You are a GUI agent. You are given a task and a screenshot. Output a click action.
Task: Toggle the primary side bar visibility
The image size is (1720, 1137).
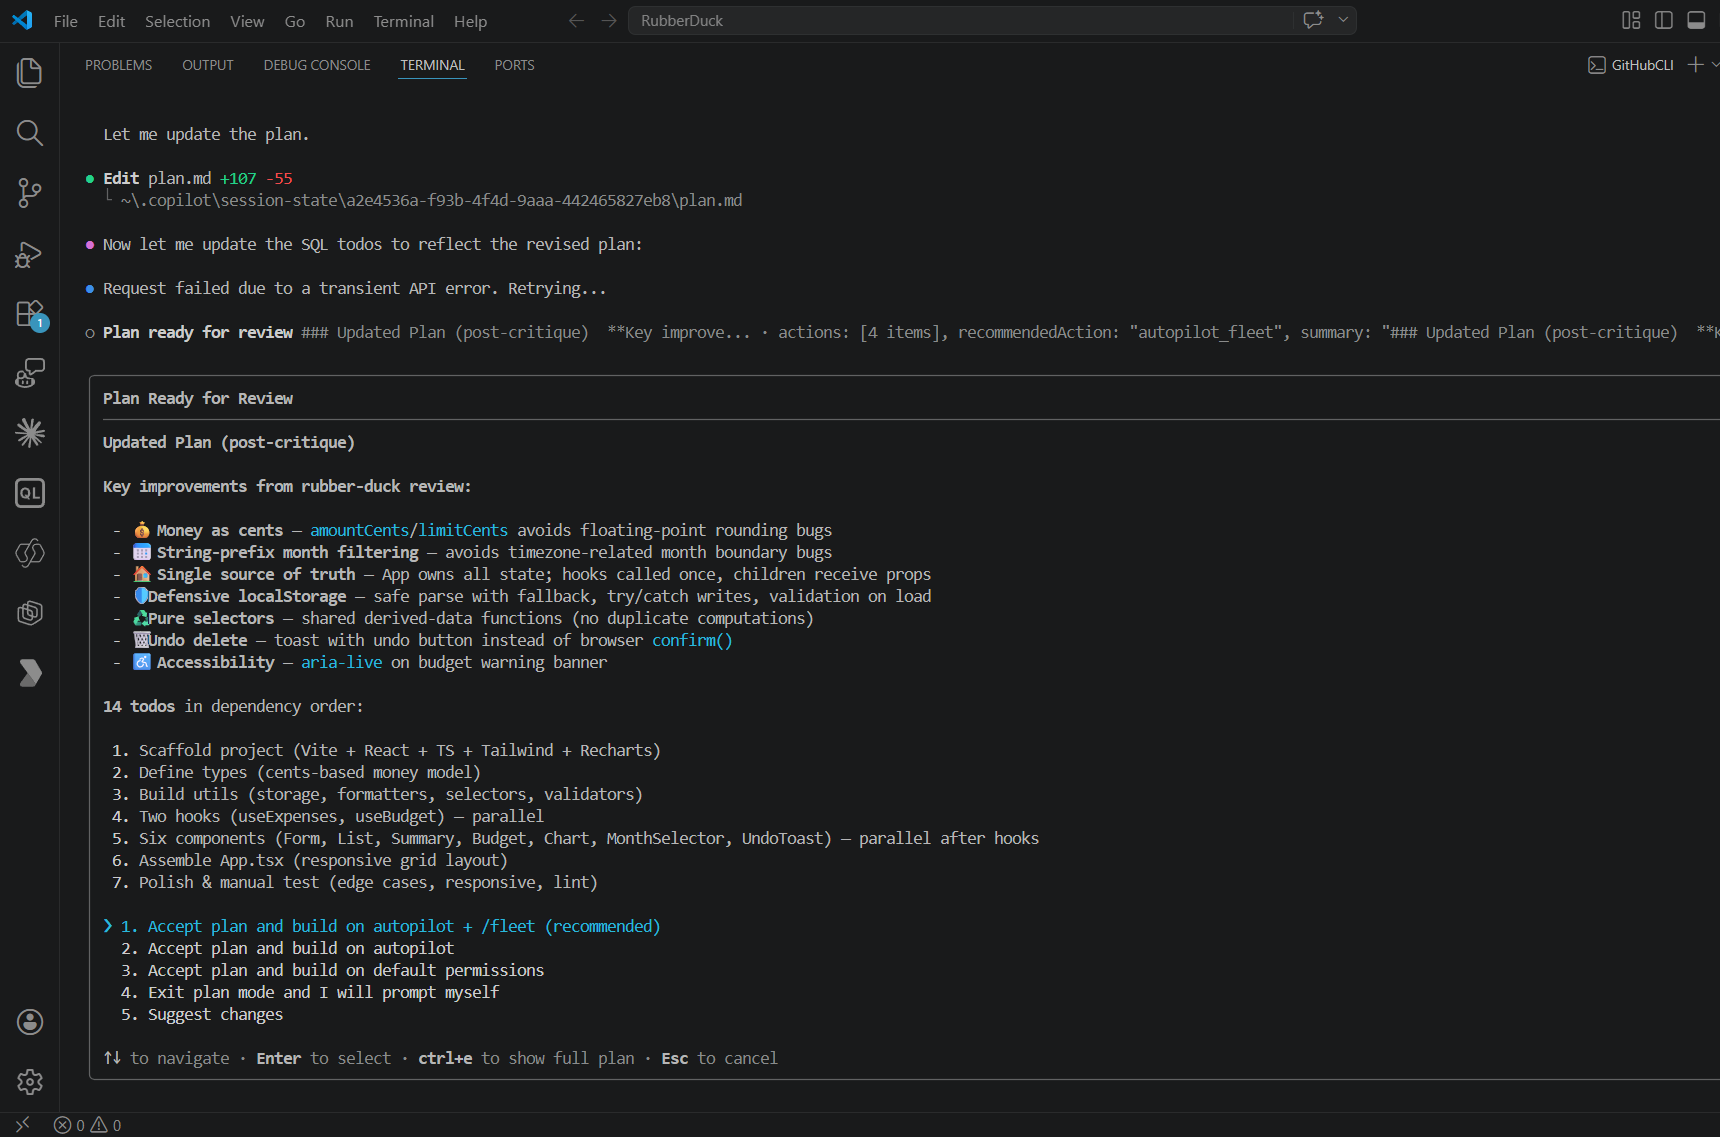(x=1664, y=20)
